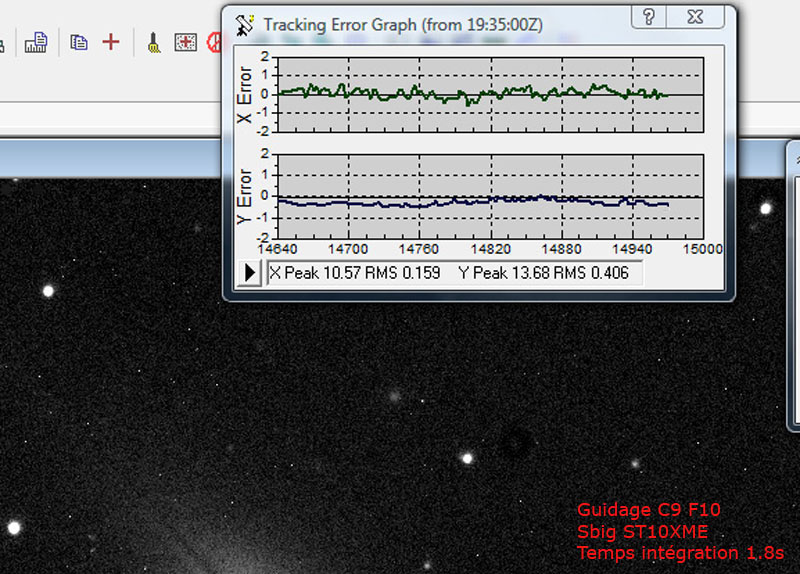Click the X Error axis label
This screenshot has height=574, width=800.
(x=244, y=95)
